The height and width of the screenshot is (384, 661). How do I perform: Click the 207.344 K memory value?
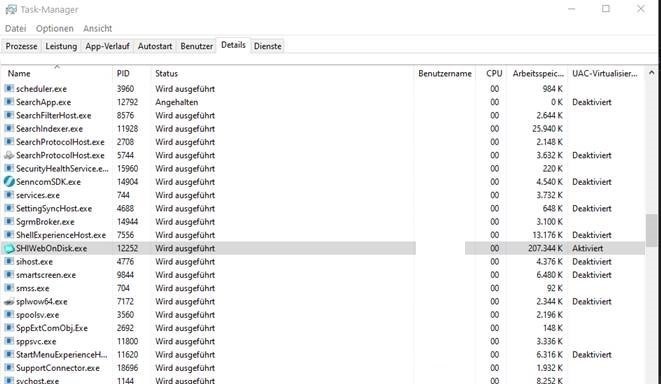tap(545, 248)
